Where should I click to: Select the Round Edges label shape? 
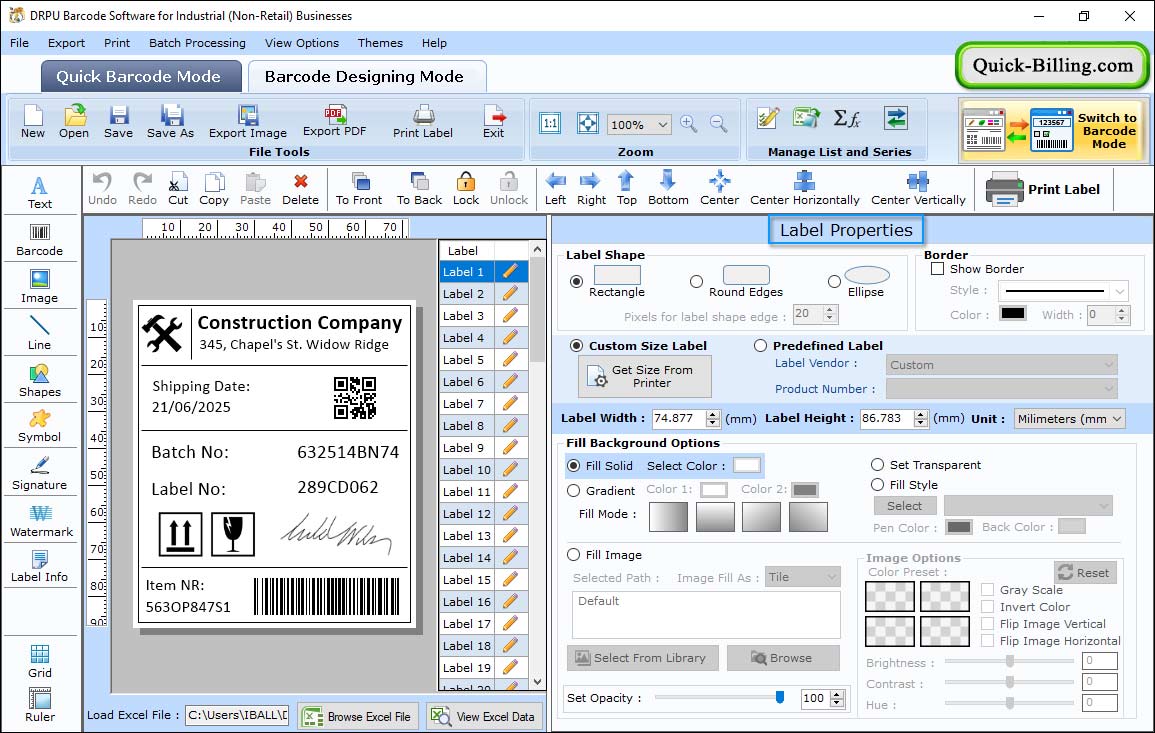tap(696, 281)
